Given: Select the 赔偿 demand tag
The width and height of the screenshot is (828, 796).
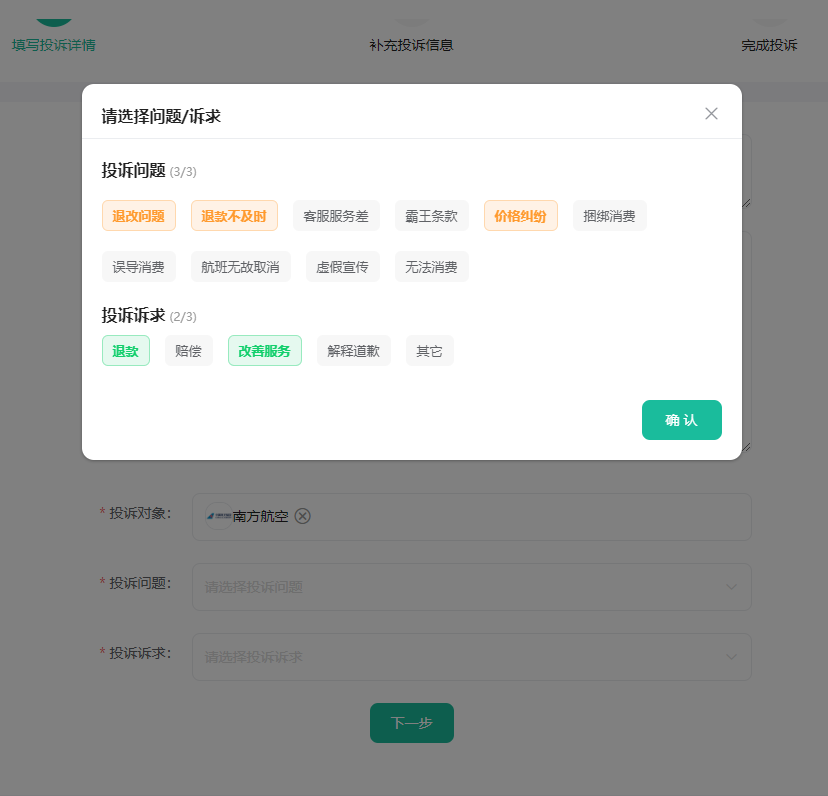Looking at the screenshot, I should click(188, 351).
